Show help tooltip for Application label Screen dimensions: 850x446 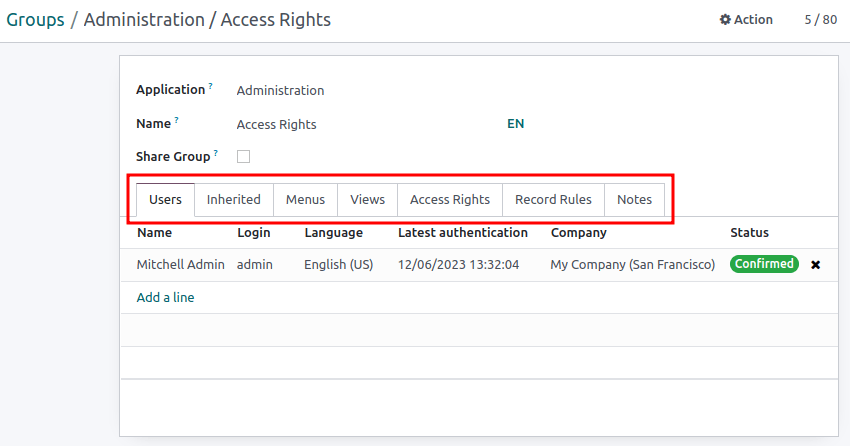pyautogui.click(x=211, y=87)
